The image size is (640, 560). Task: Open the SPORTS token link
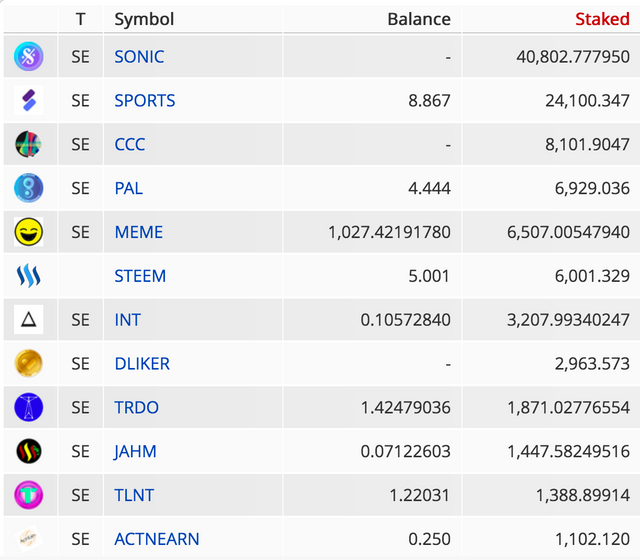(144, 100)
